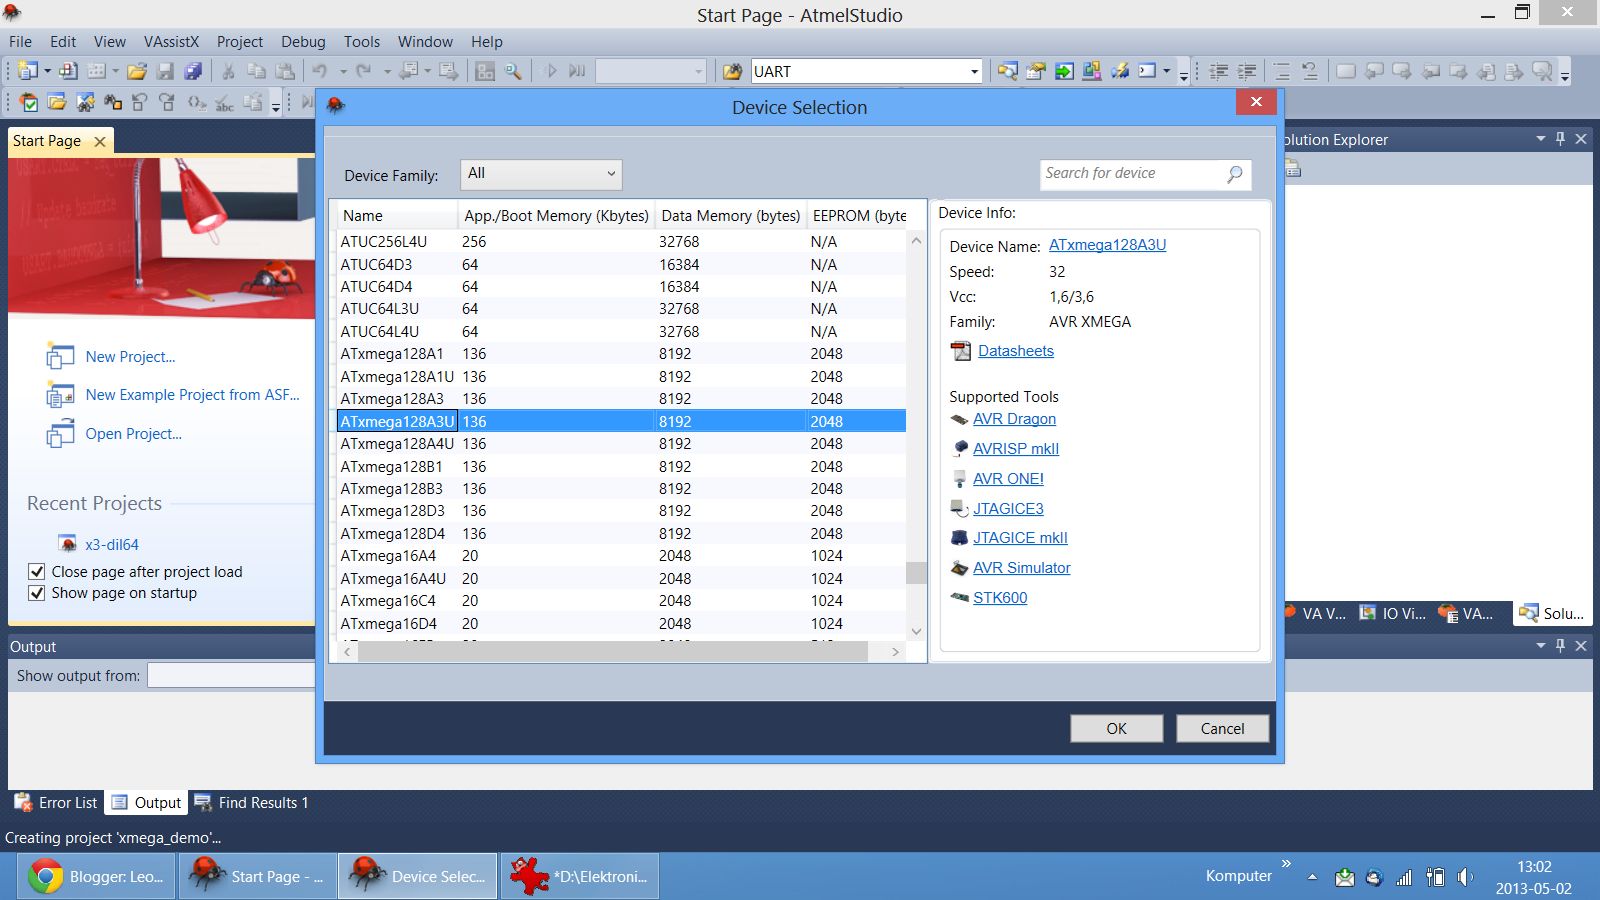Click the Open File folder toolbar icon

pos(137,71)
